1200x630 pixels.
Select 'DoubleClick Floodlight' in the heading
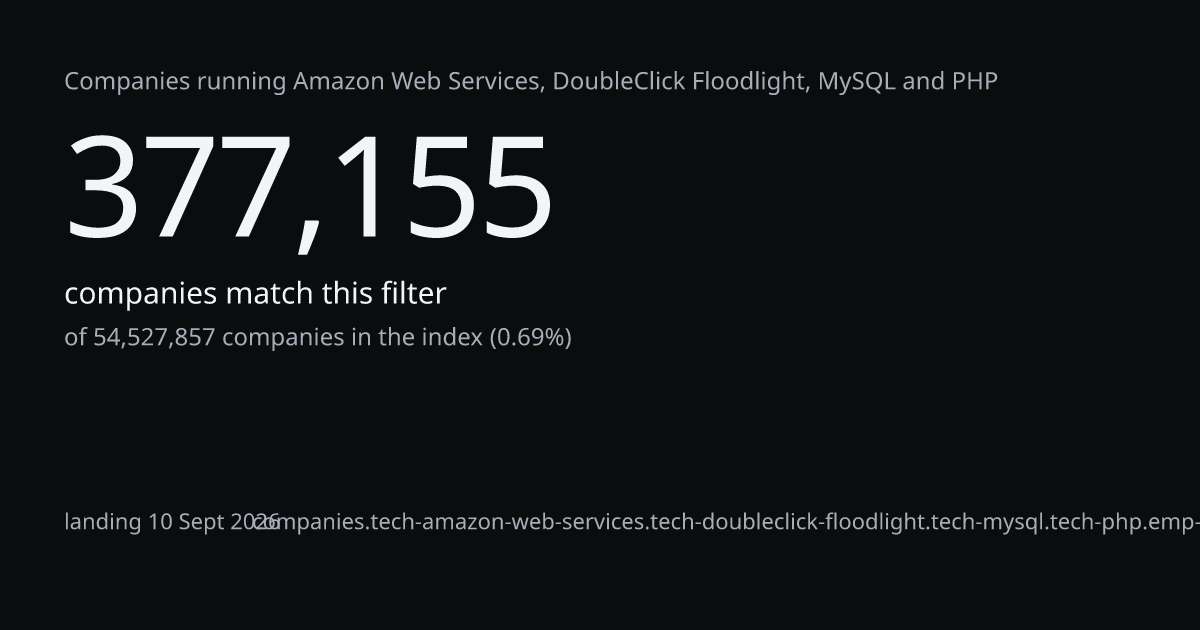680,82
